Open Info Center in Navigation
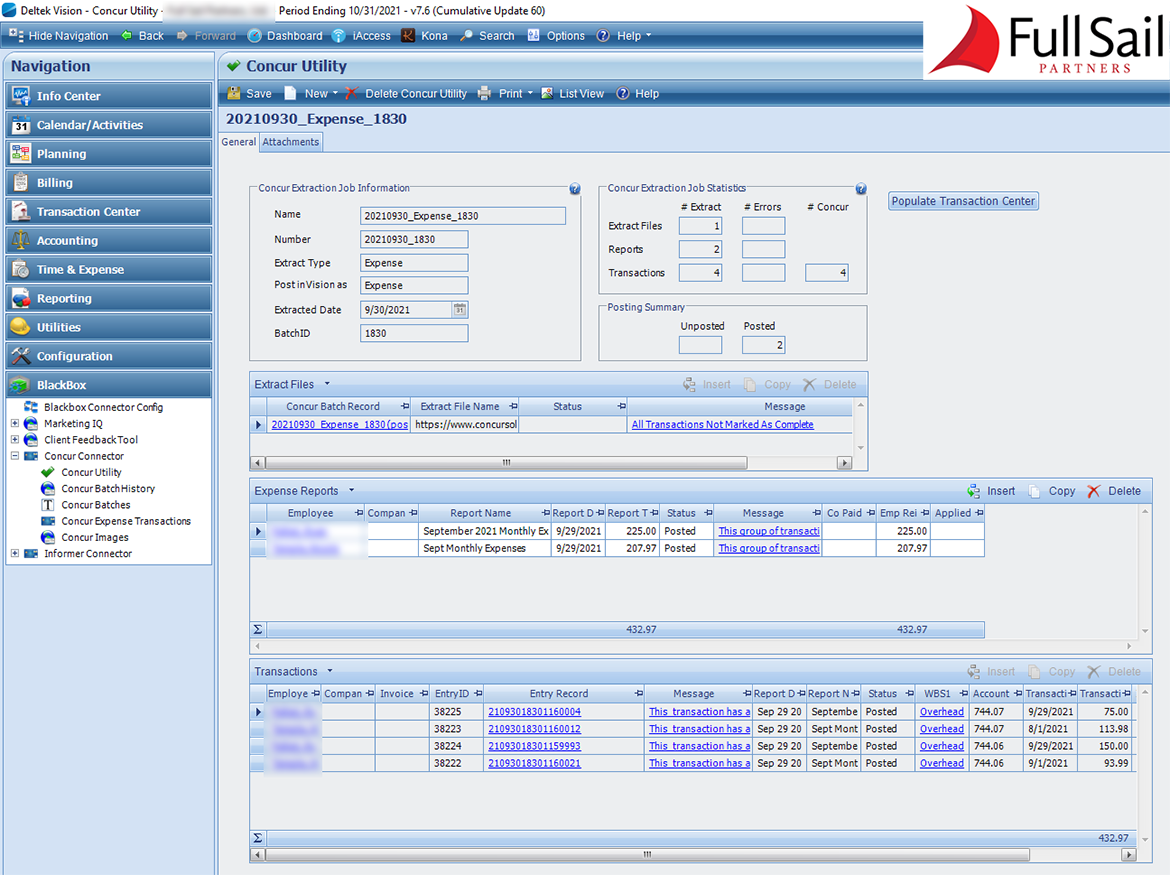This screenshot has height=875, width=1170. [109, 95]
